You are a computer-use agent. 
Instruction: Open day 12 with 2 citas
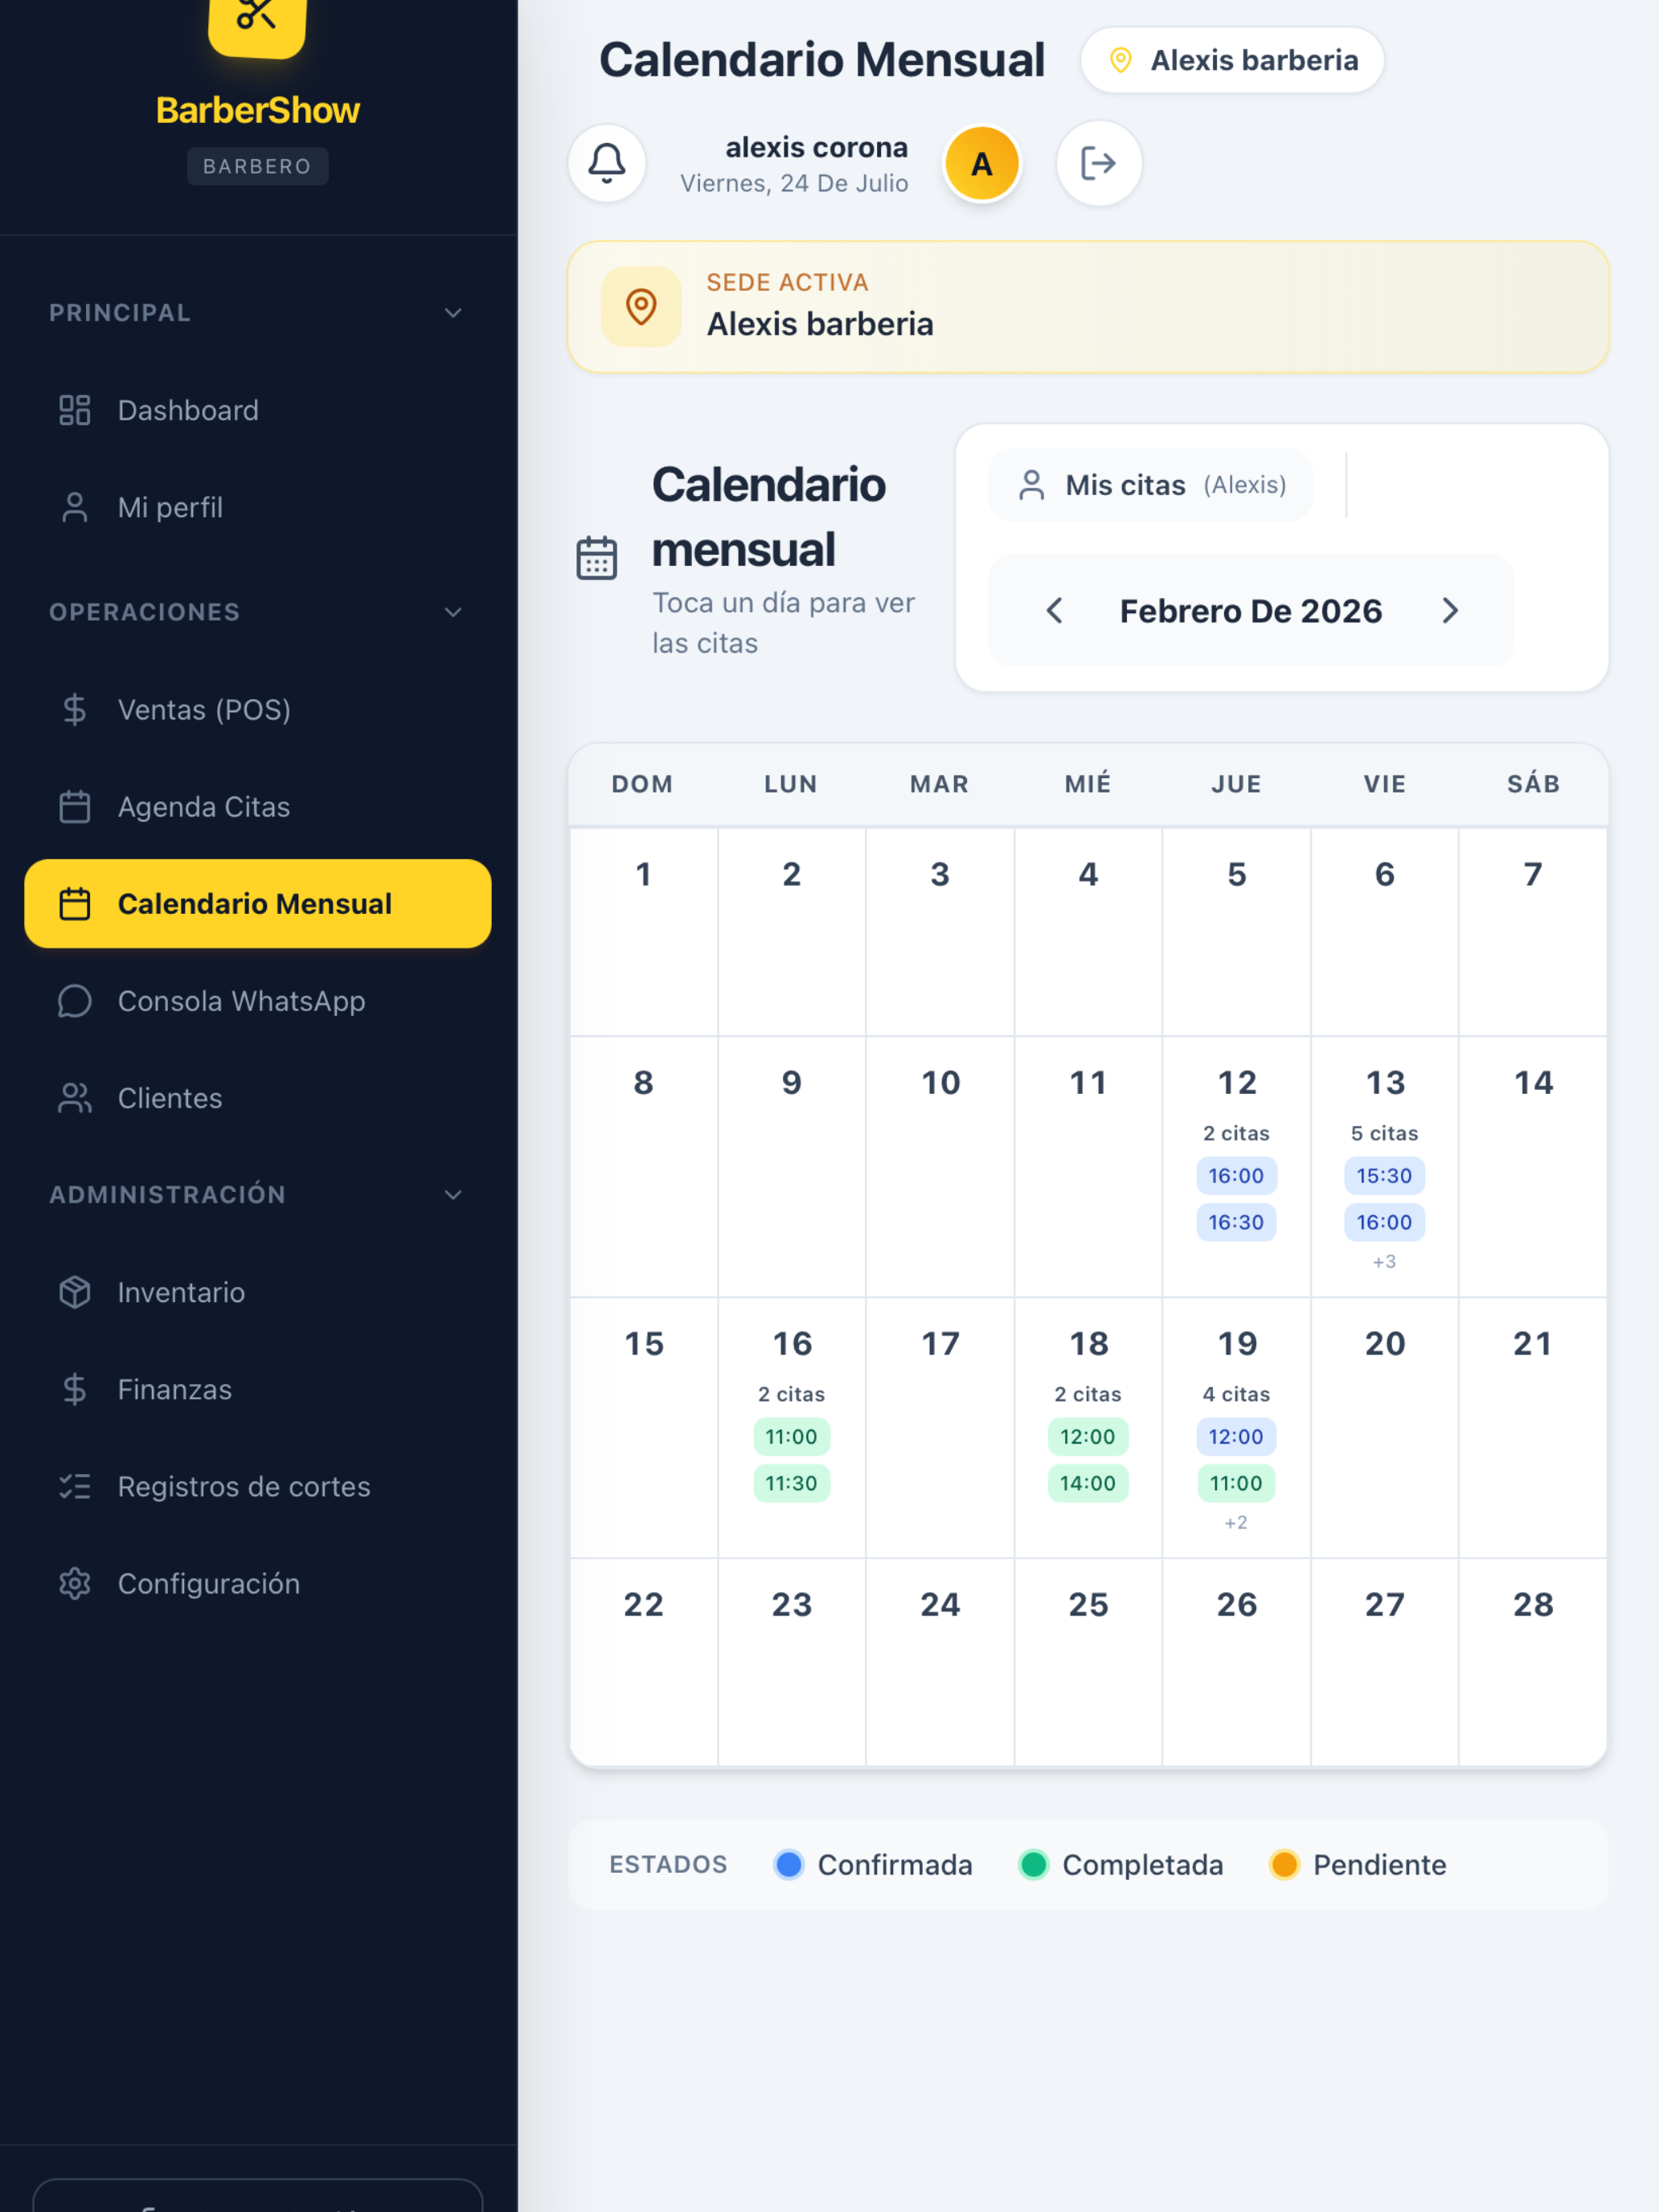point(1236,1166)
